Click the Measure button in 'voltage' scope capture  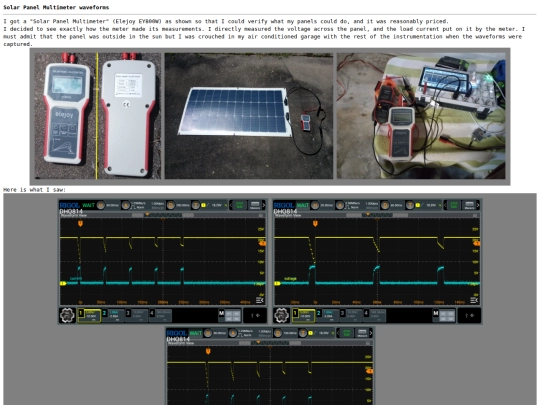pos(469,206)
